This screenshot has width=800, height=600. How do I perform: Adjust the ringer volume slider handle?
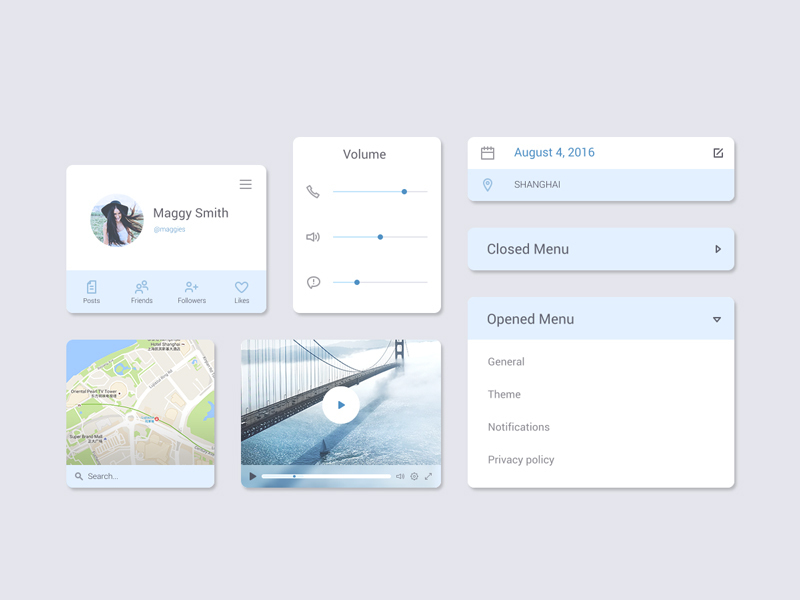point(403,190)
